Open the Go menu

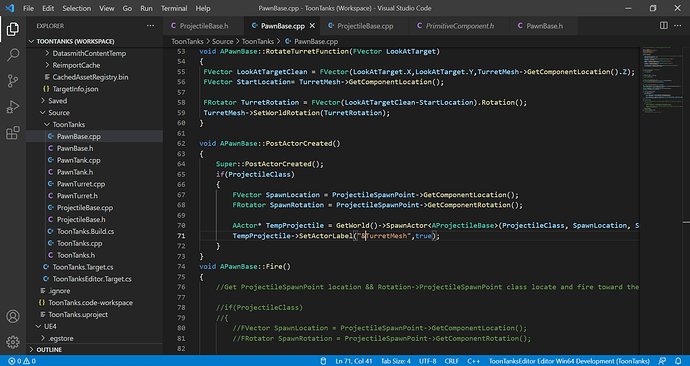tap(127, 8)
